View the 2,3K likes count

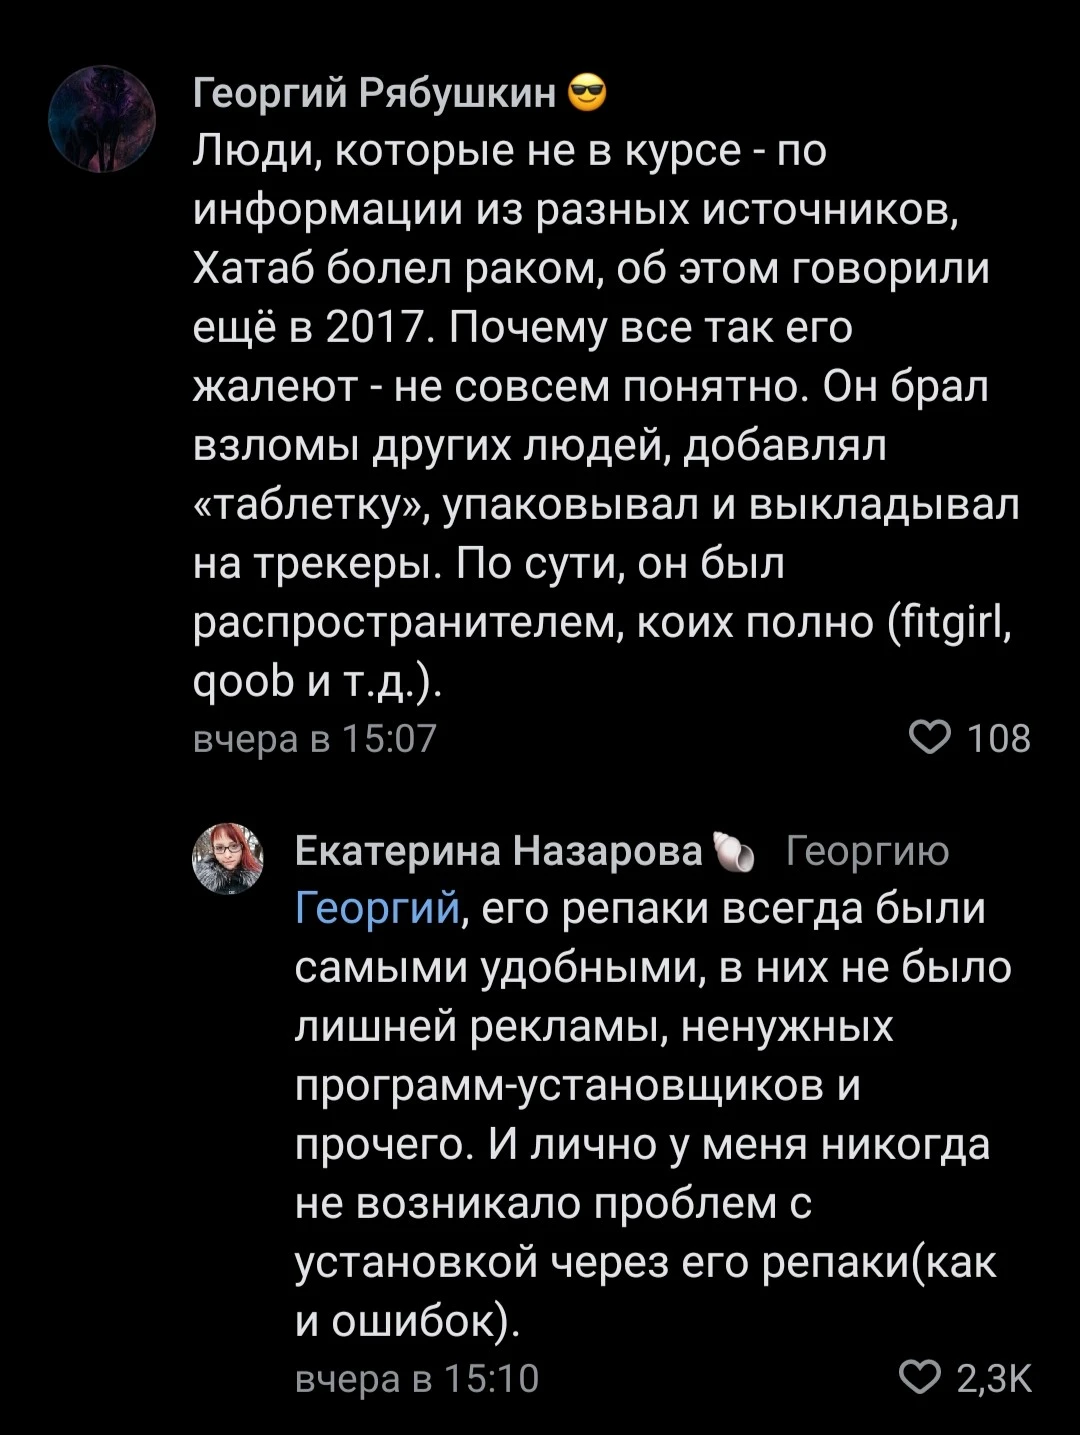tap(994, 1378)
